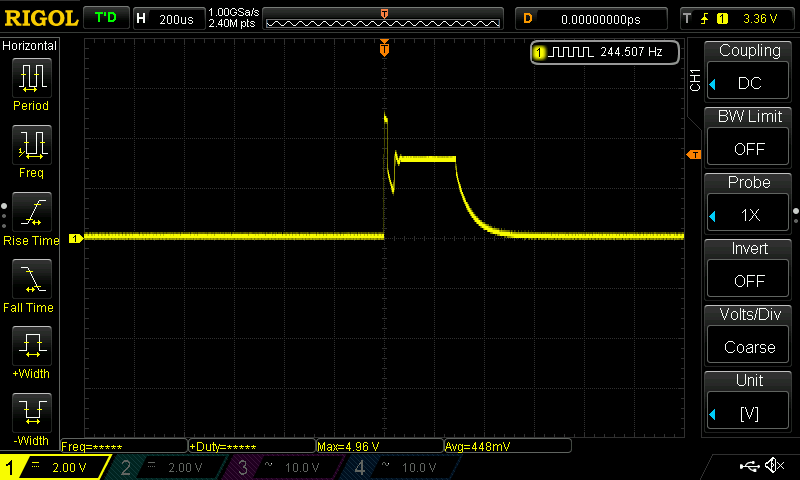This screenshot has height=480, width=800.
Task: Click the page indicator dots on left edge
Action: pyautogui.click(x=4, y=216)
